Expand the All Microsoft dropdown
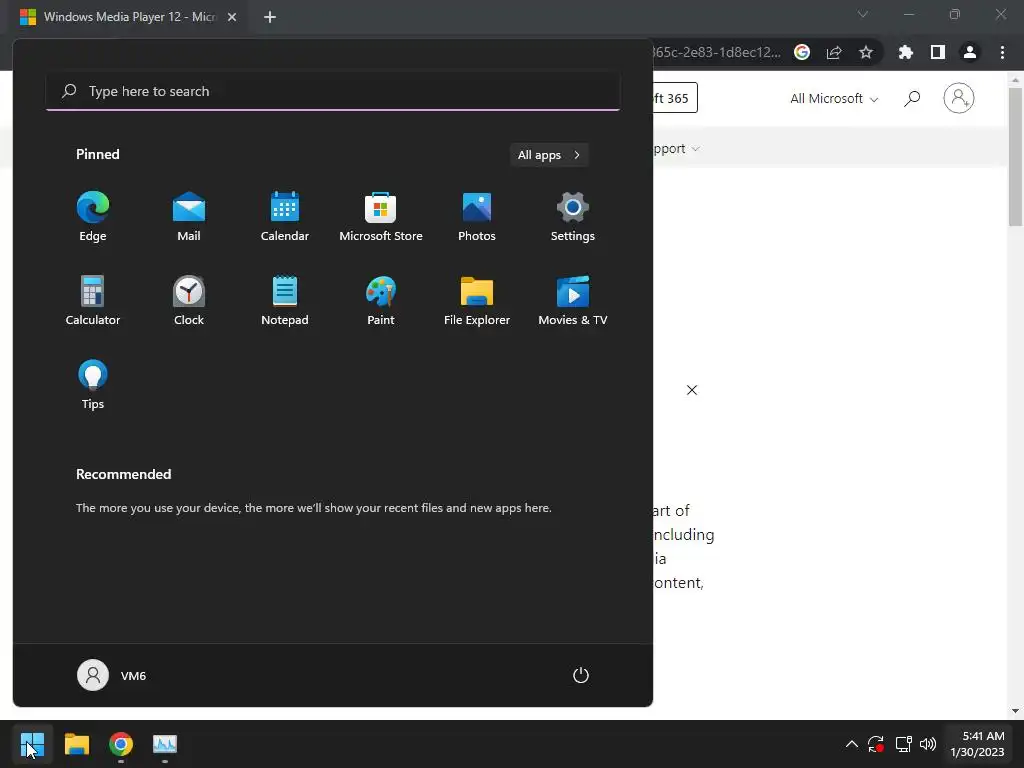Screen dimensions: 1024x768 [834, 99]
